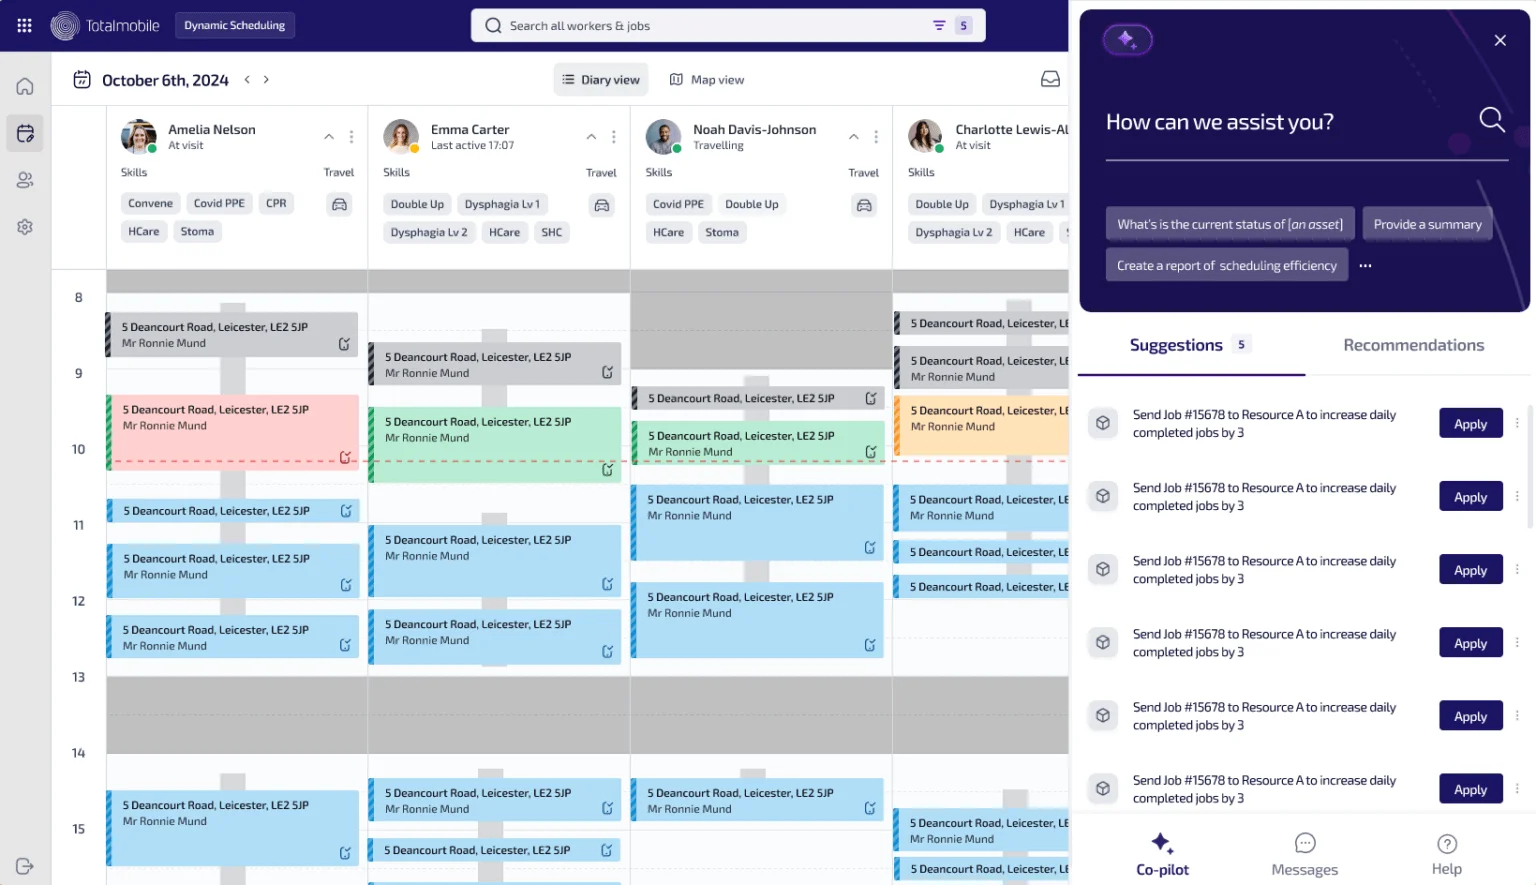1536x885 pixels.
Task: Open the inbox tray icon
Action: click(1050, 79)
